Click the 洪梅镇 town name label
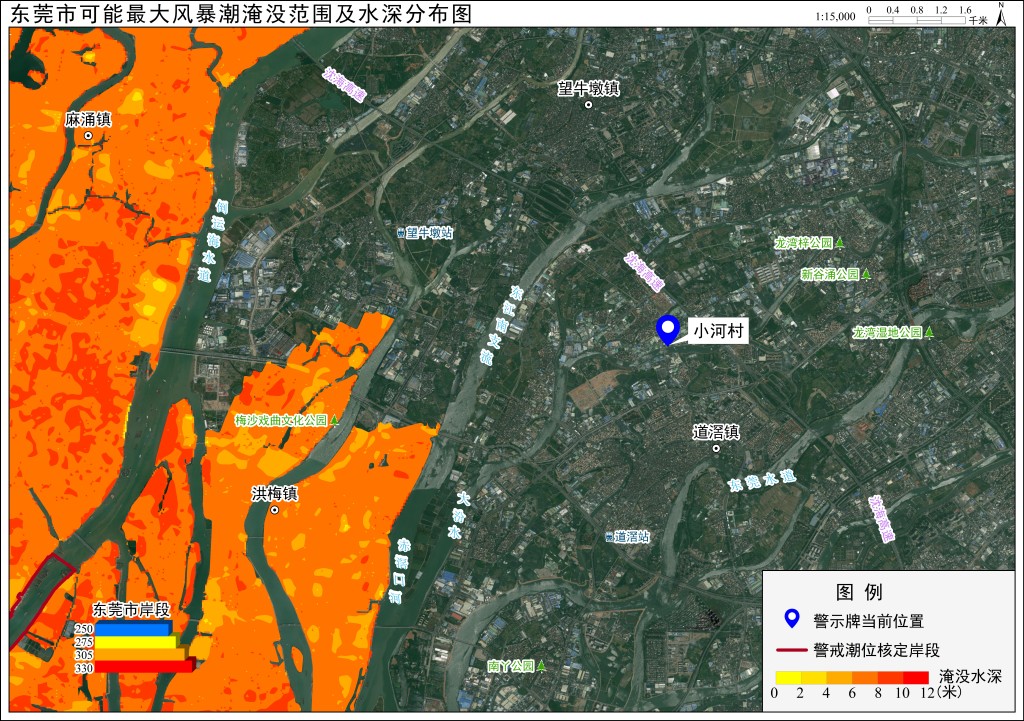Image resolution: width=1024 pixels, height=721 pixels. [x=274, y=494]
